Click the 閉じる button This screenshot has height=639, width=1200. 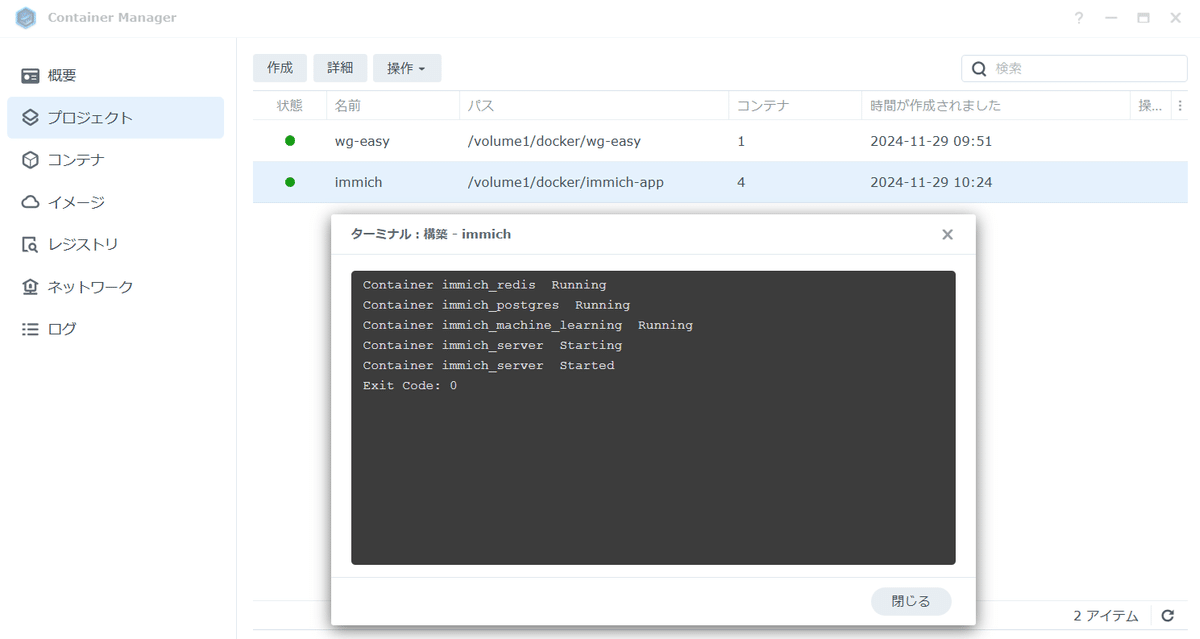[910, 601]
